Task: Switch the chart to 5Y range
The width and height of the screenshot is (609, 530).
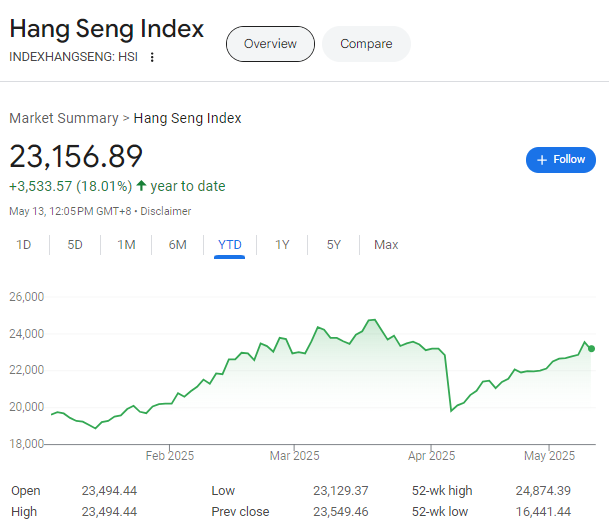Action: [x=334, y=245]
